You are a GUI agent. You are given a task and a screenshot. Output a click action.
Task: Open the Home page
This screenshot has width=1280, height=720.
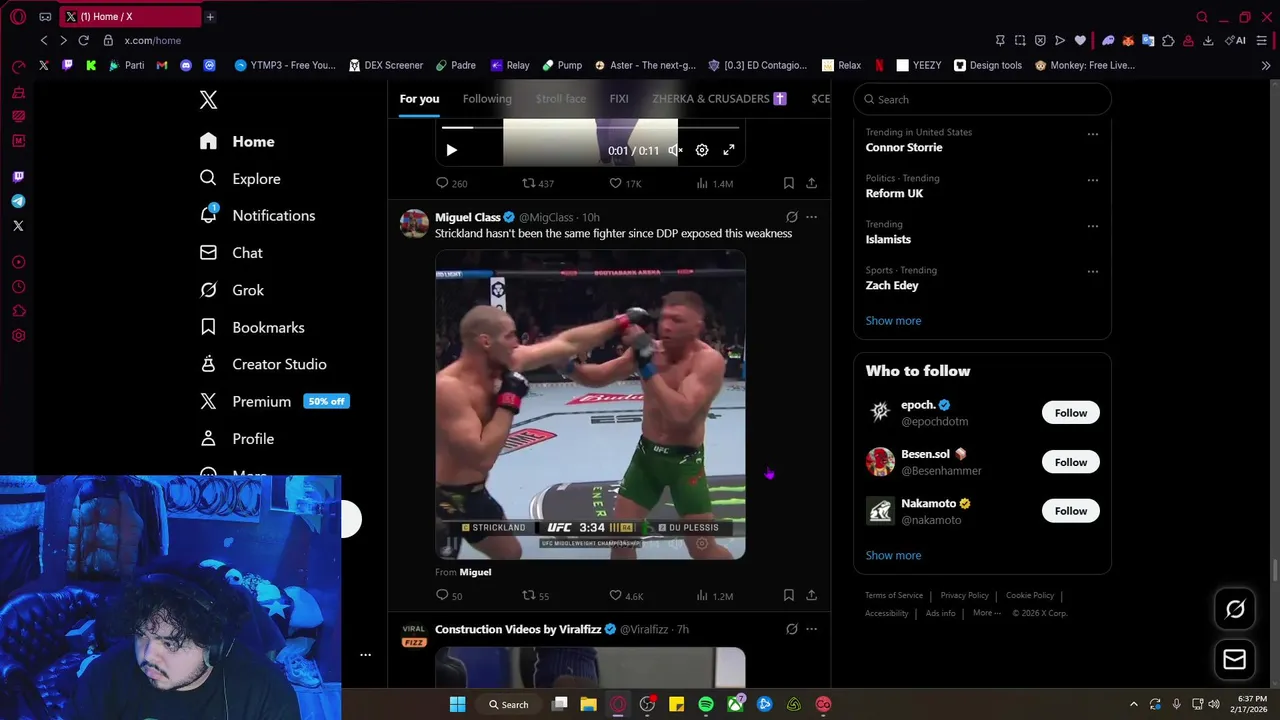point(237,142)
